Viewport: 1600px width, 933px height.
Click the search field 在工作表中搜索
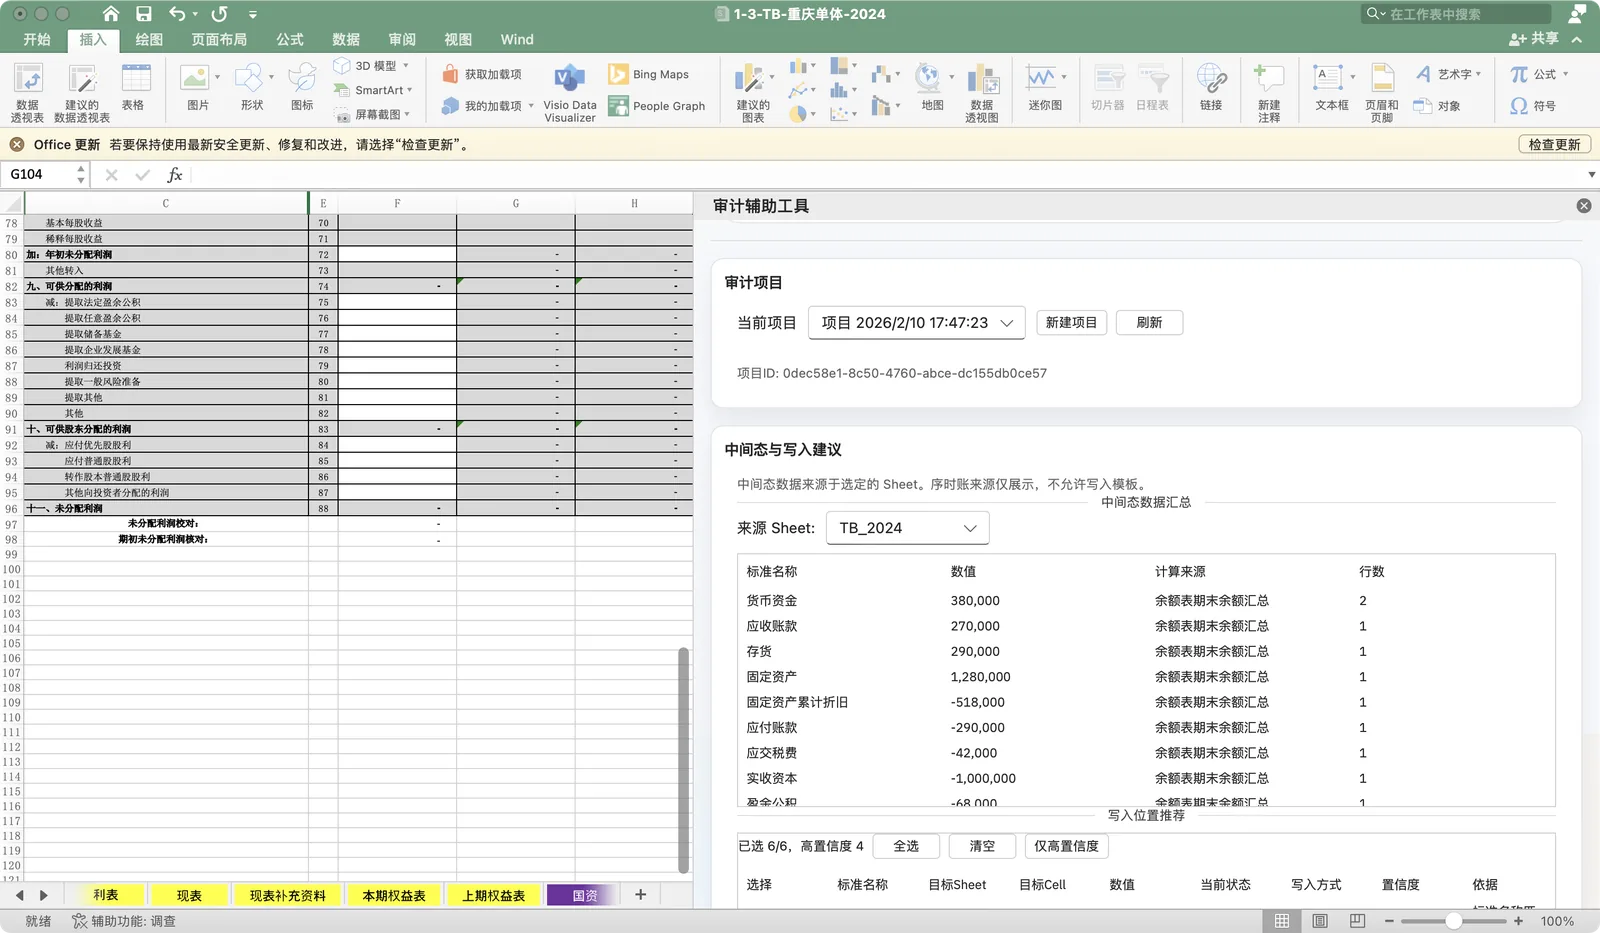pyautogui.click(x=1456, y=14)
